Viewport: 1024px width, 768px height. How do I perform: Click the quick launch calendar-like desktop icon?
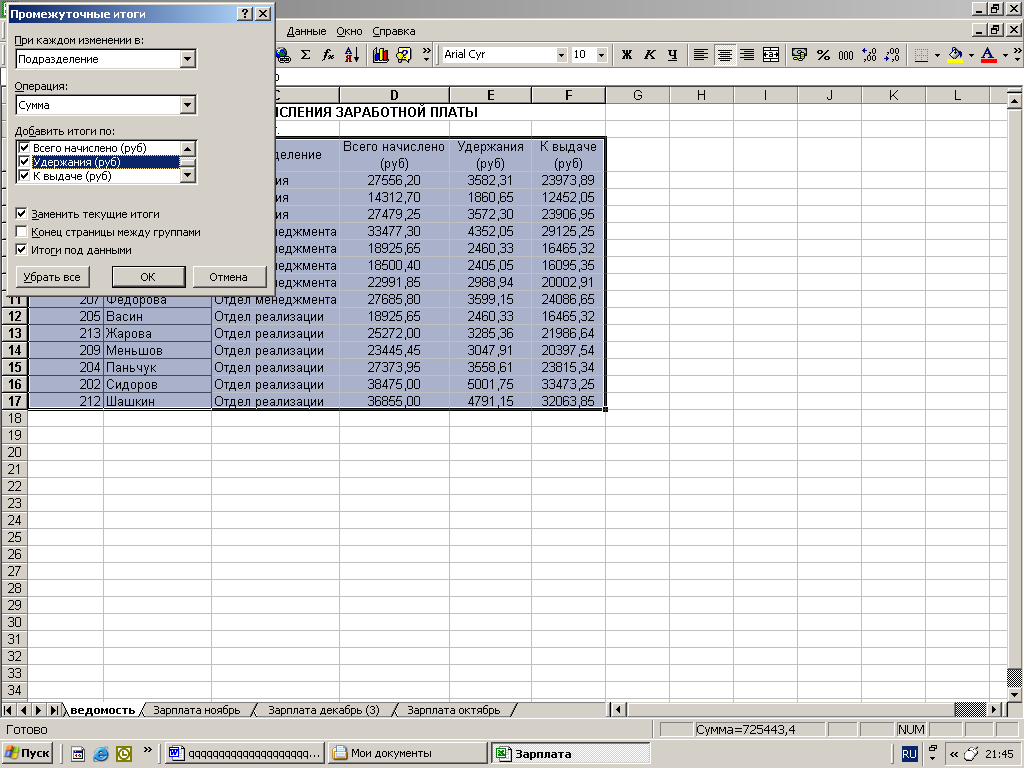click(78, 754)
